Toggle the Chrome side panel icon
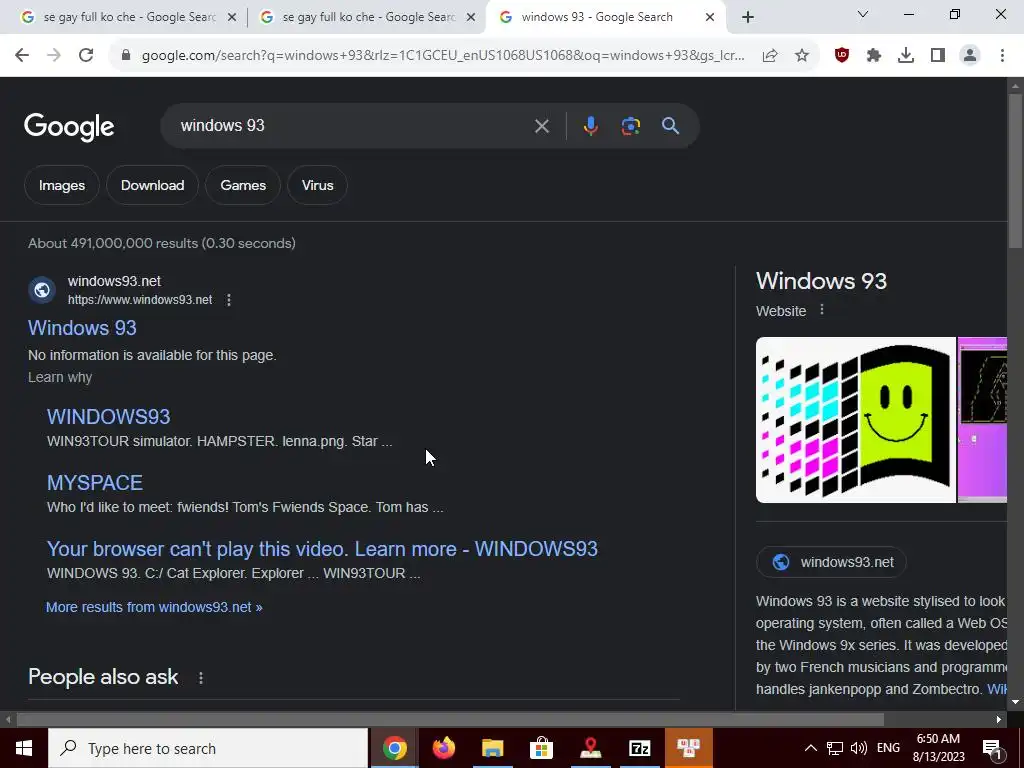Screen dimensions: 1024x768 pos(938,56)
